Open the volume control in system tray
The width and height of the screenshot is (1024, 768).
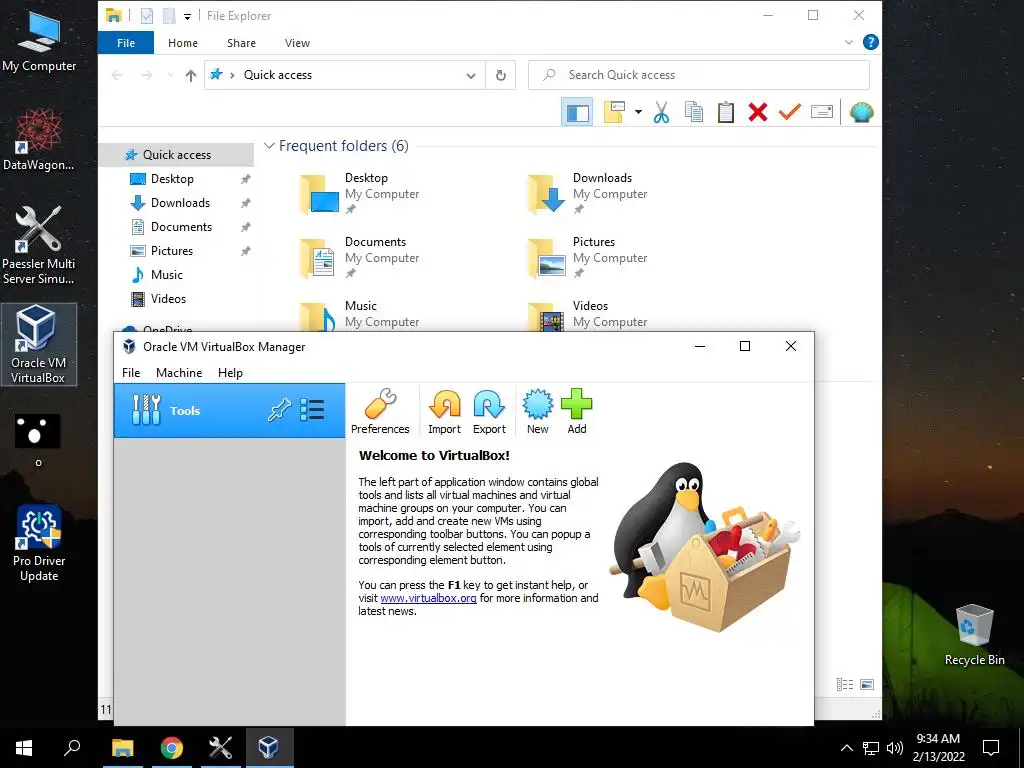(x=895, y=748)
